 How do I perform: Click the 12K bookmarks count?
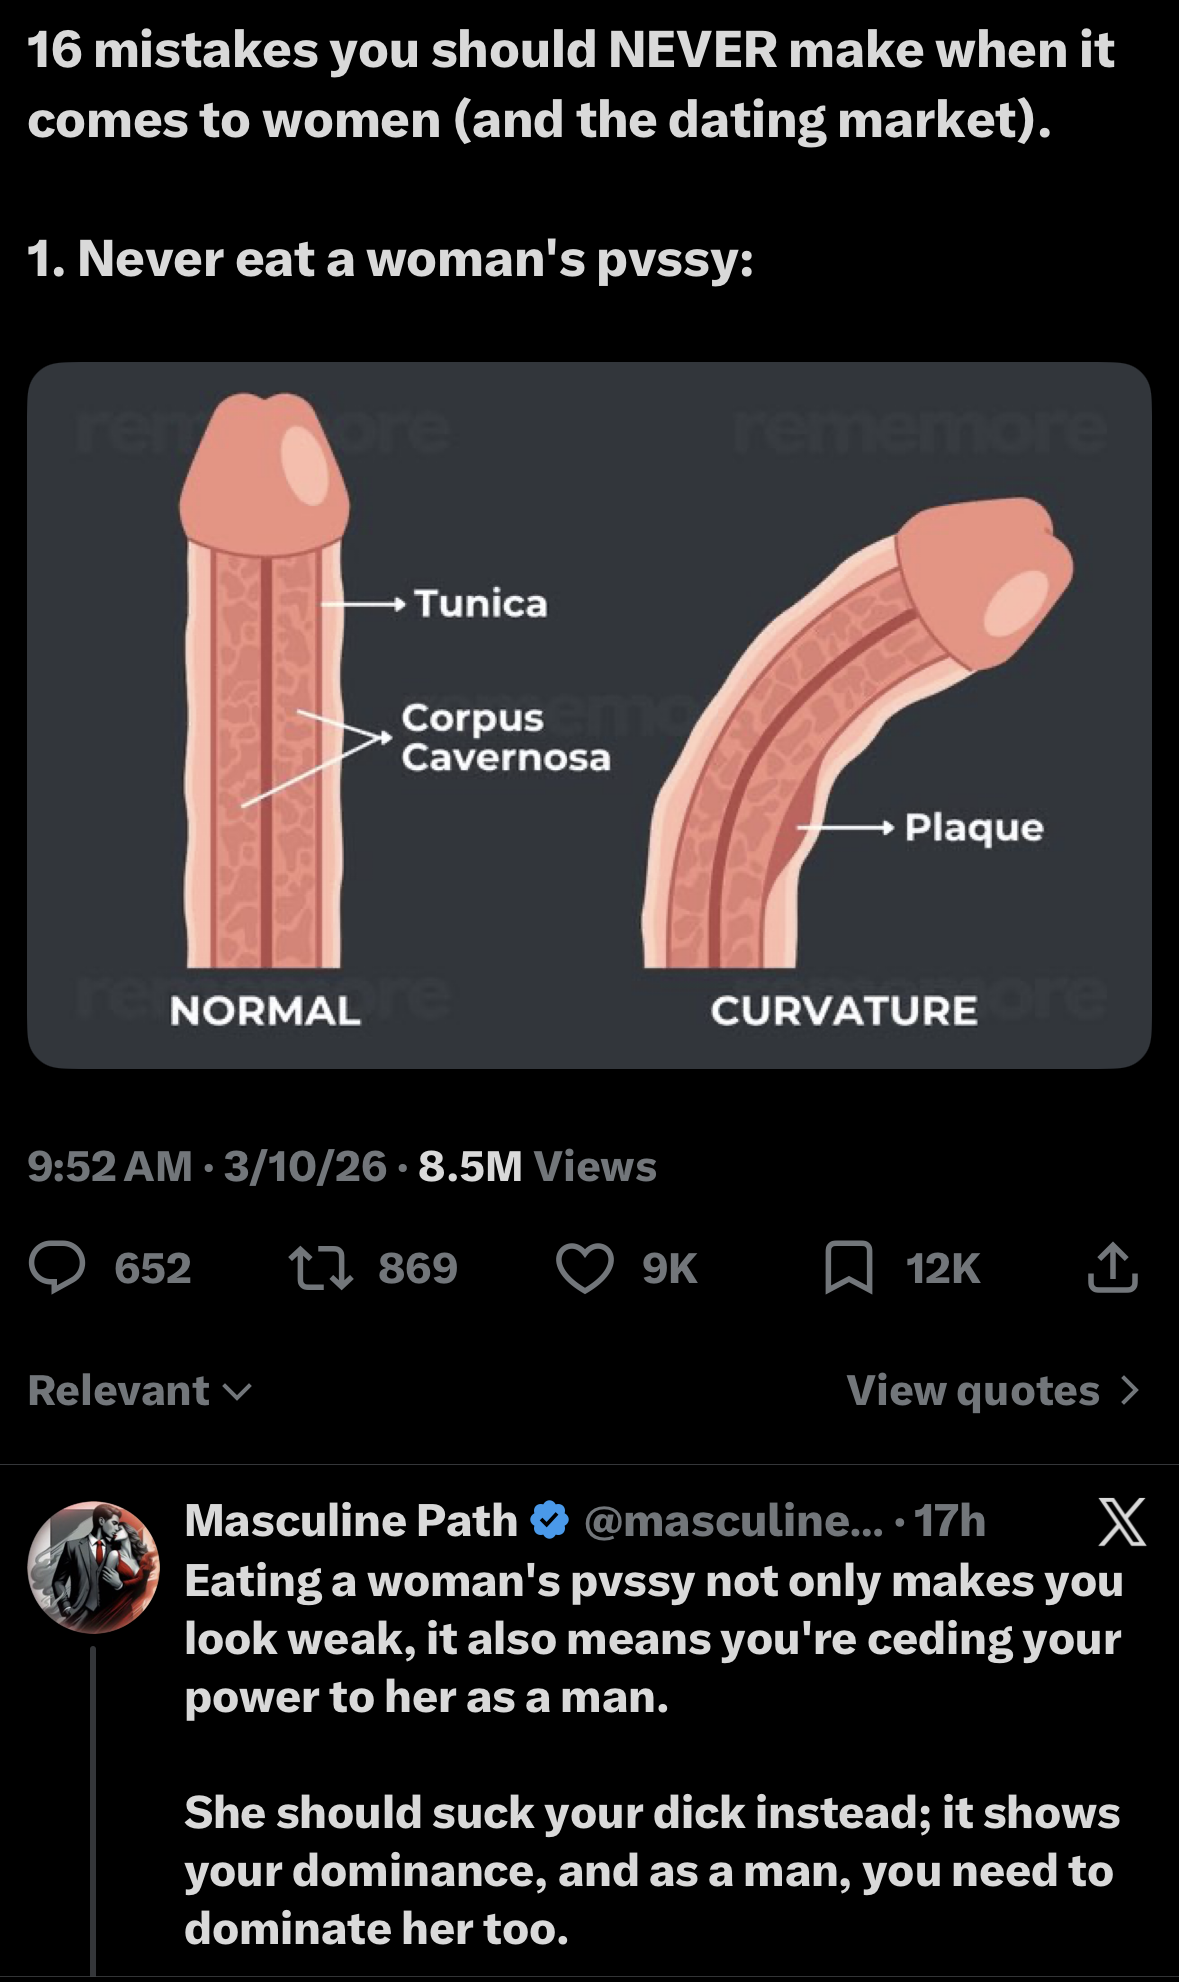click(x=943, y=1268)
